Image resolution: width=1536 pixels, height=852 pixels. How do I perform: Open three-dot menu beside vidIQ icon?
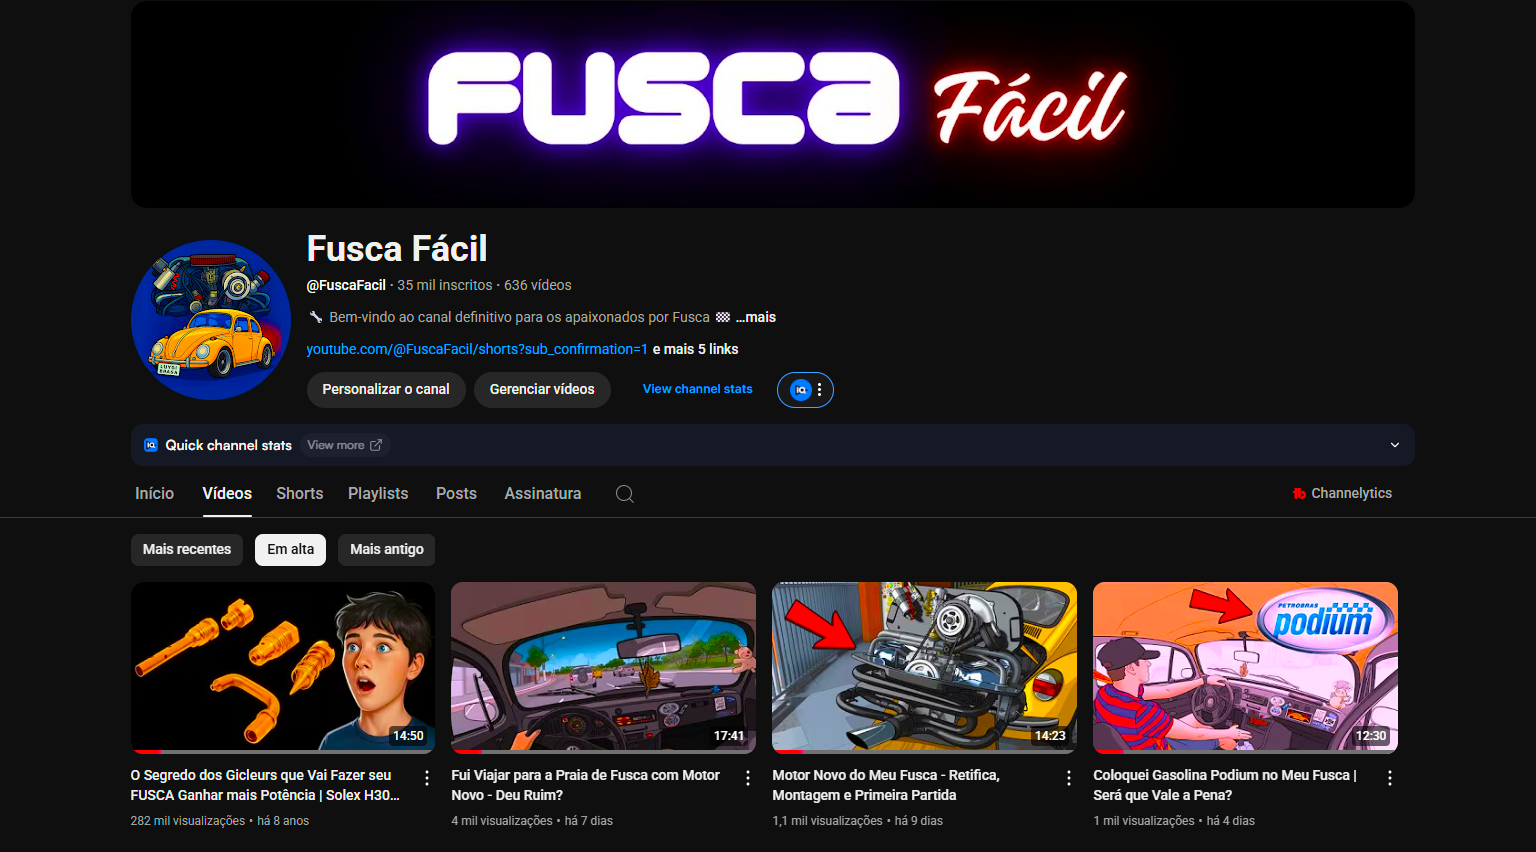819,390
